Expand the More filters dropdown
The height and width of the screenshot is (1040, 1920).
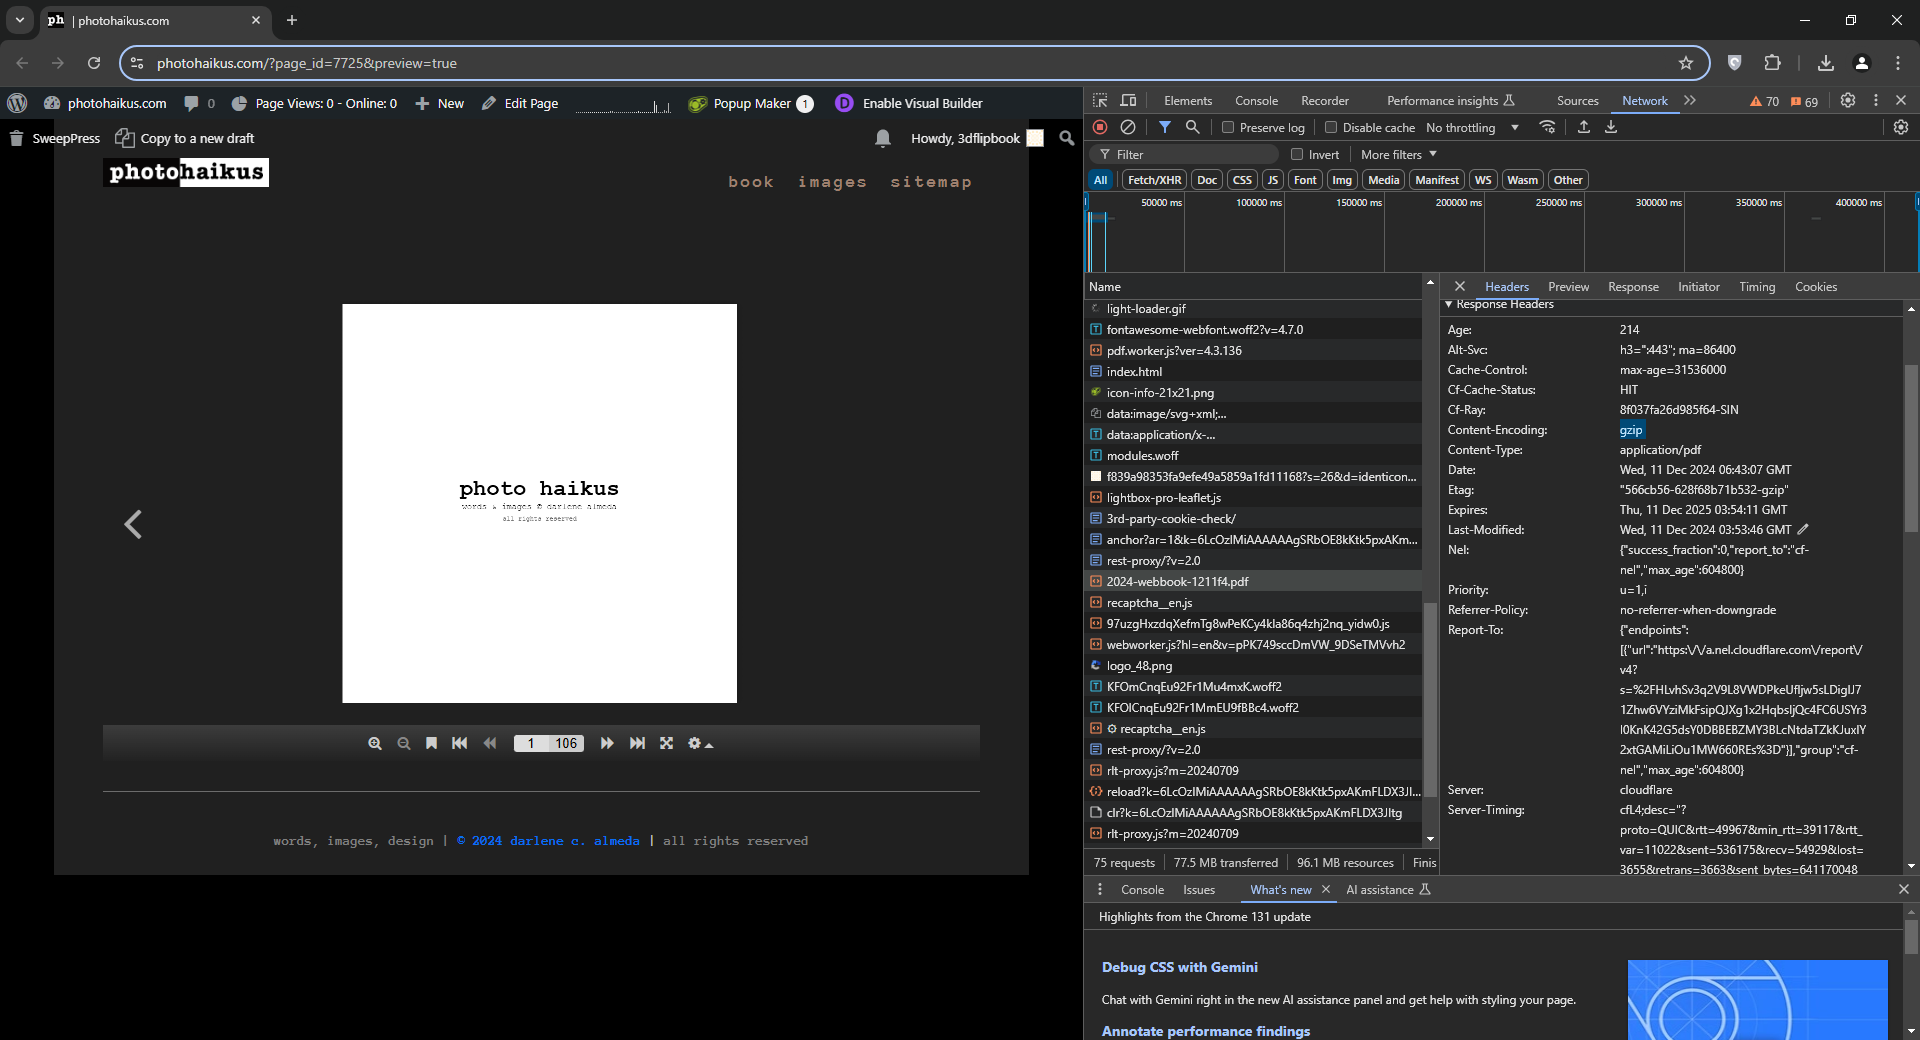(1399, 154)
